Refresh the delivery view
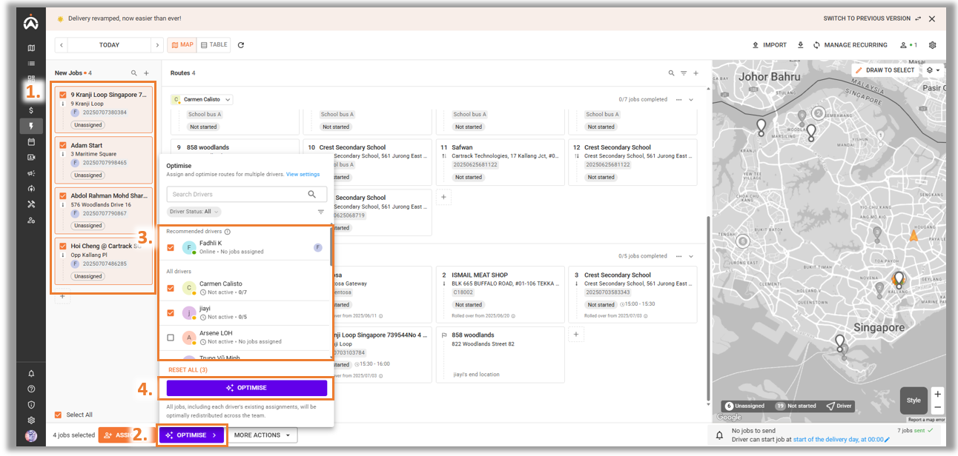958x456 pixels. coord(241,45)
